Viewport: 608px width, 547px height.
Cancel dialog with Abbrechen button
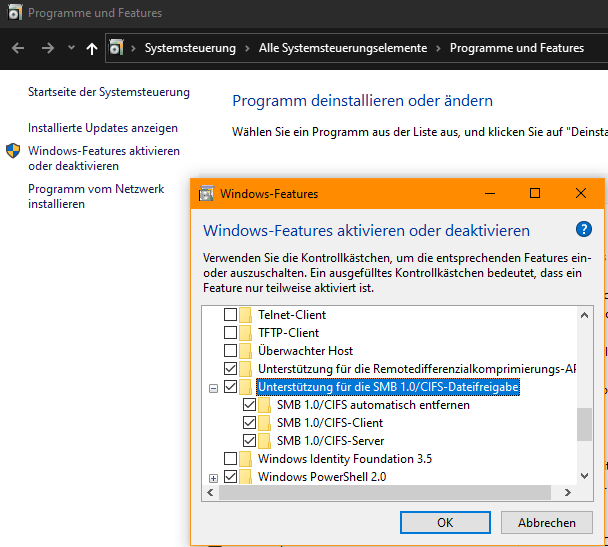[x=547, y=523]
